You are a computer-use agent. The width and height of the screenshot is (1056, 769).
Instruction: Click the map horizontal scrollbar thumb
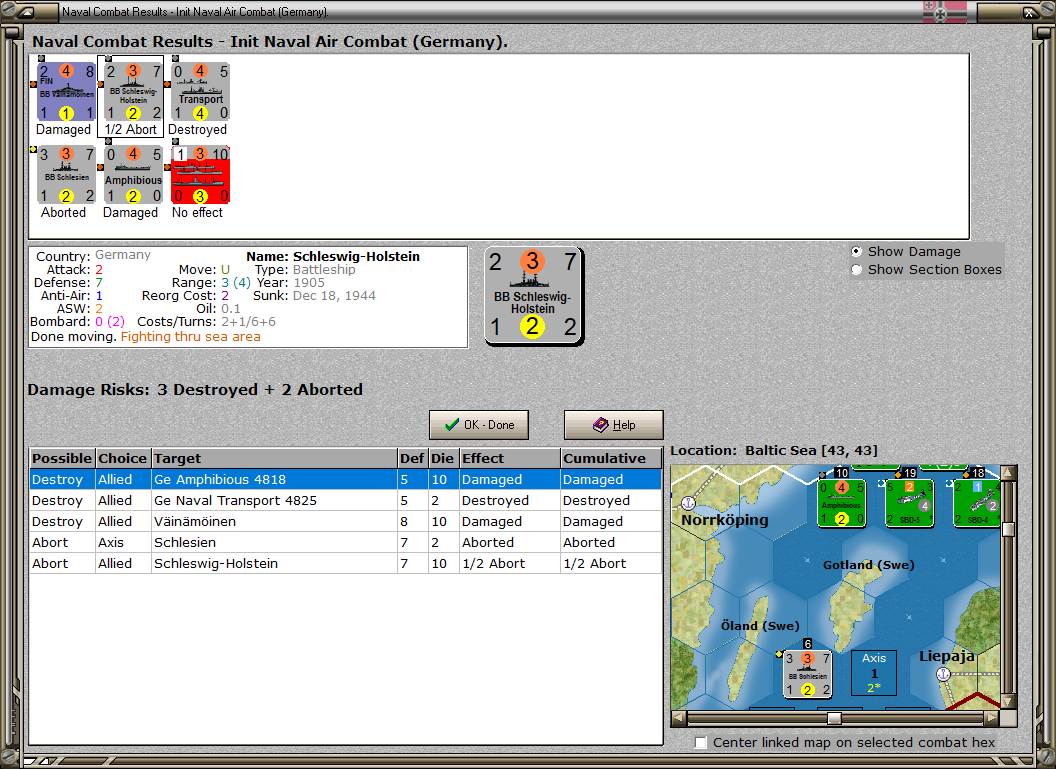click(x=834, y=718)
